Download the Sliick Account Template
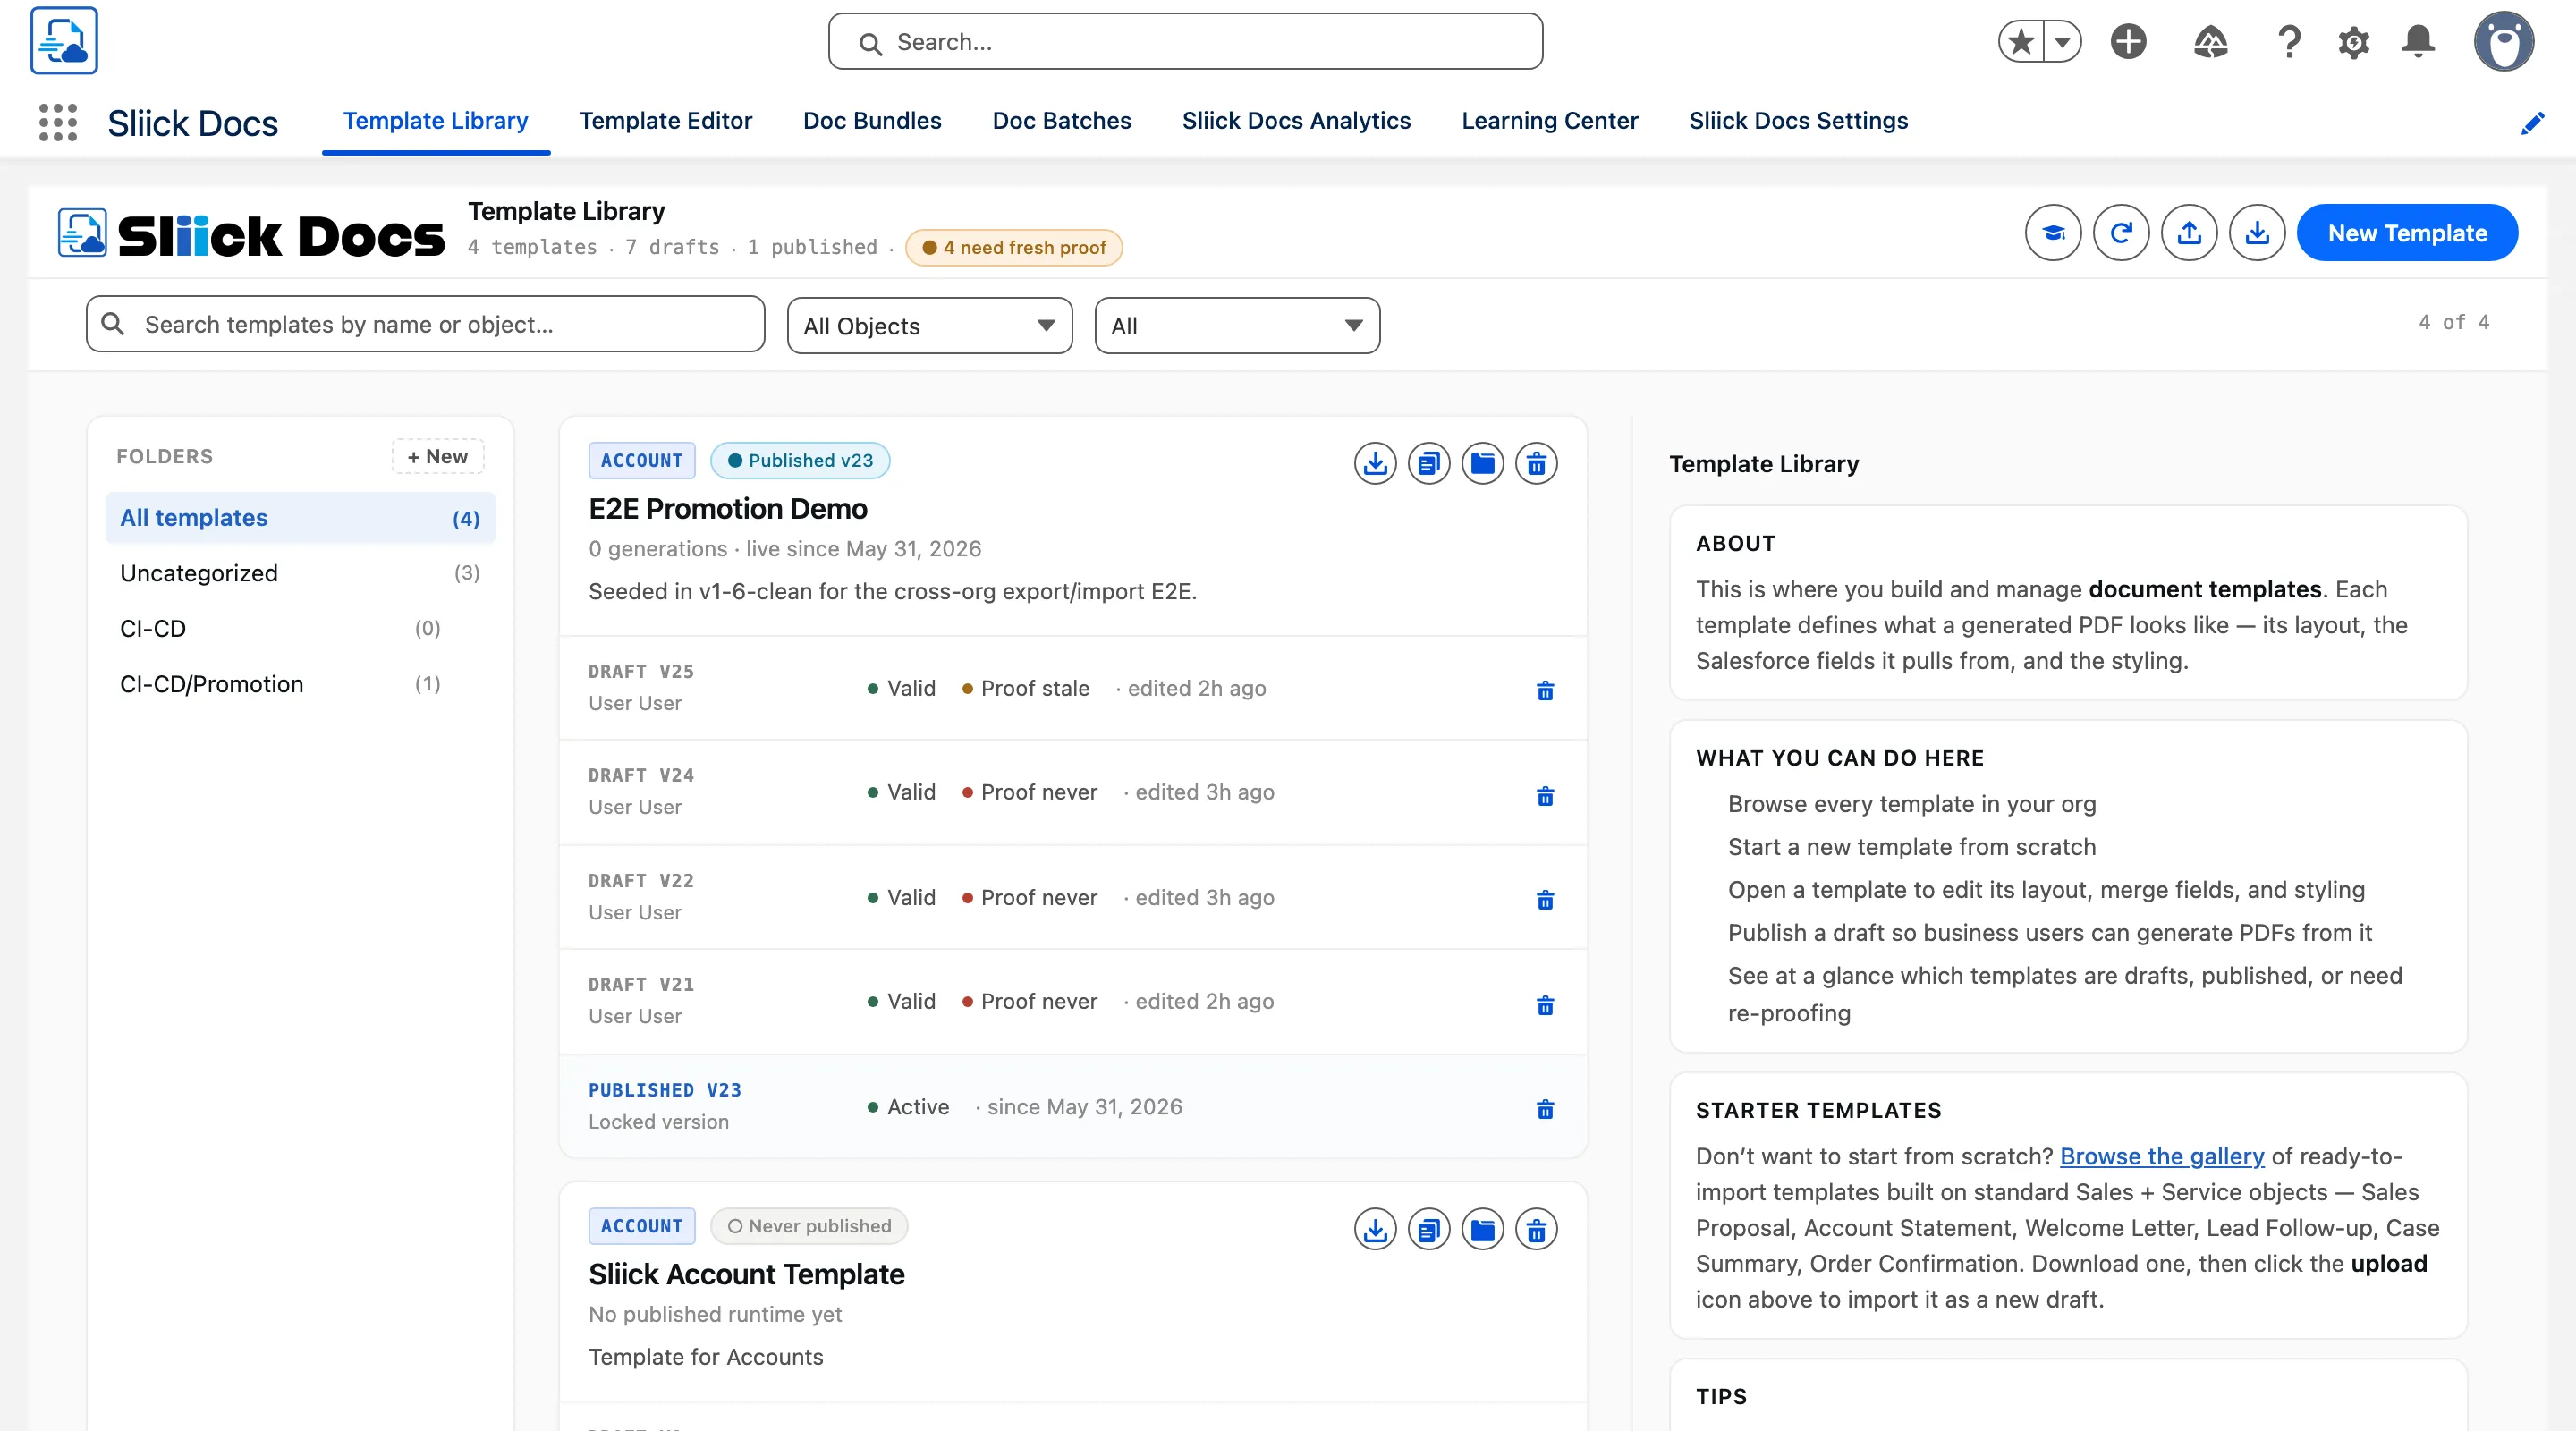The image size is (2576, 1431). click(x=1375, y=1229)
